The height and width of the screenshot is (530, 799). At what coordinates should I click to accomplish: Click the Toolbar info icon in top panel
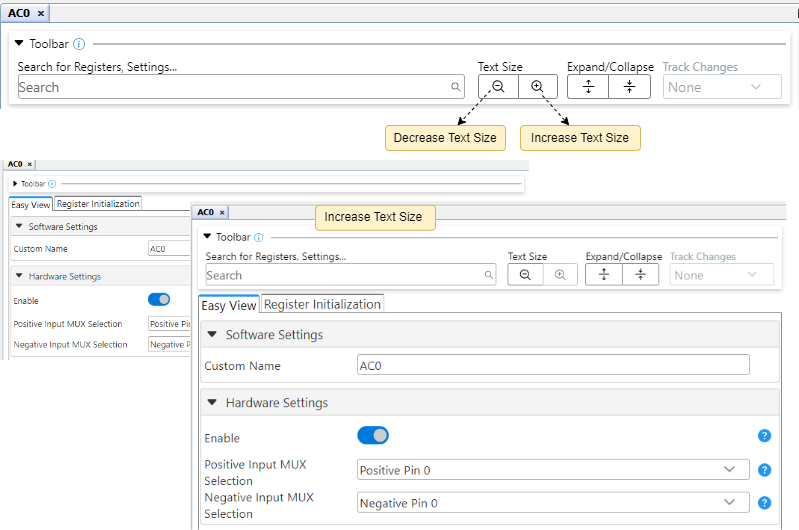pos(79,44)
